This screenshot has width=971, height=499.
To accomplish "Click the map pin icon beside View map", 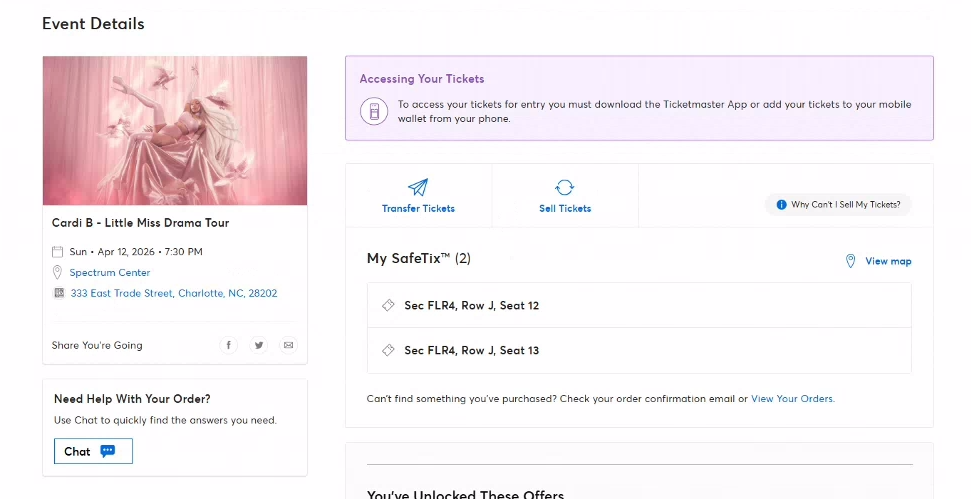I will (851, 261).
